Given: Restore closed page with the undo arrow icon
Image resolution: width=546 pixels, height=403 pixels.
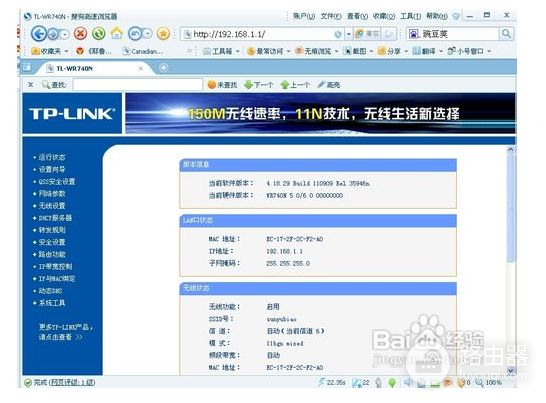Looking at the screenshot, I should coord(135,34).
